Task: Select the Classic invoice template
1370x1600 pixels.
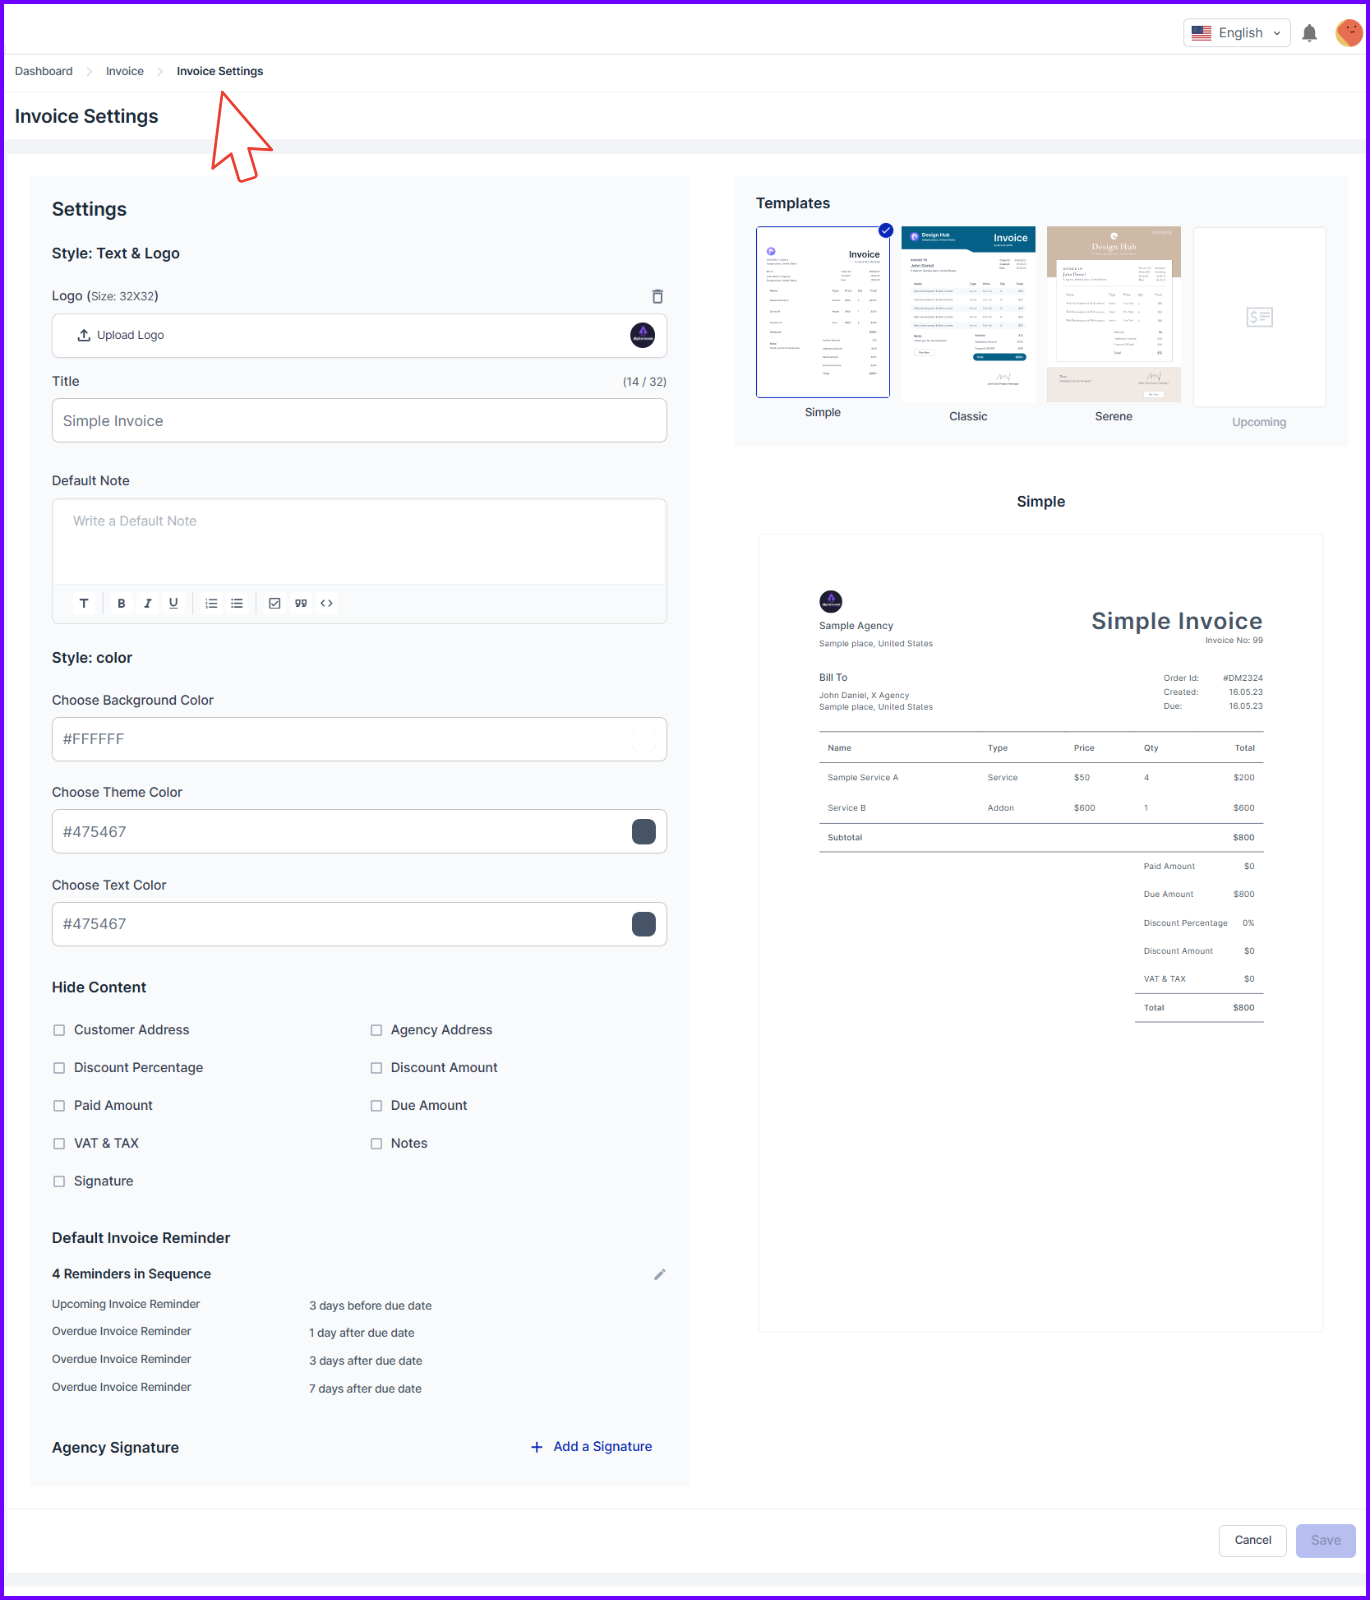Action: point(968,314)
